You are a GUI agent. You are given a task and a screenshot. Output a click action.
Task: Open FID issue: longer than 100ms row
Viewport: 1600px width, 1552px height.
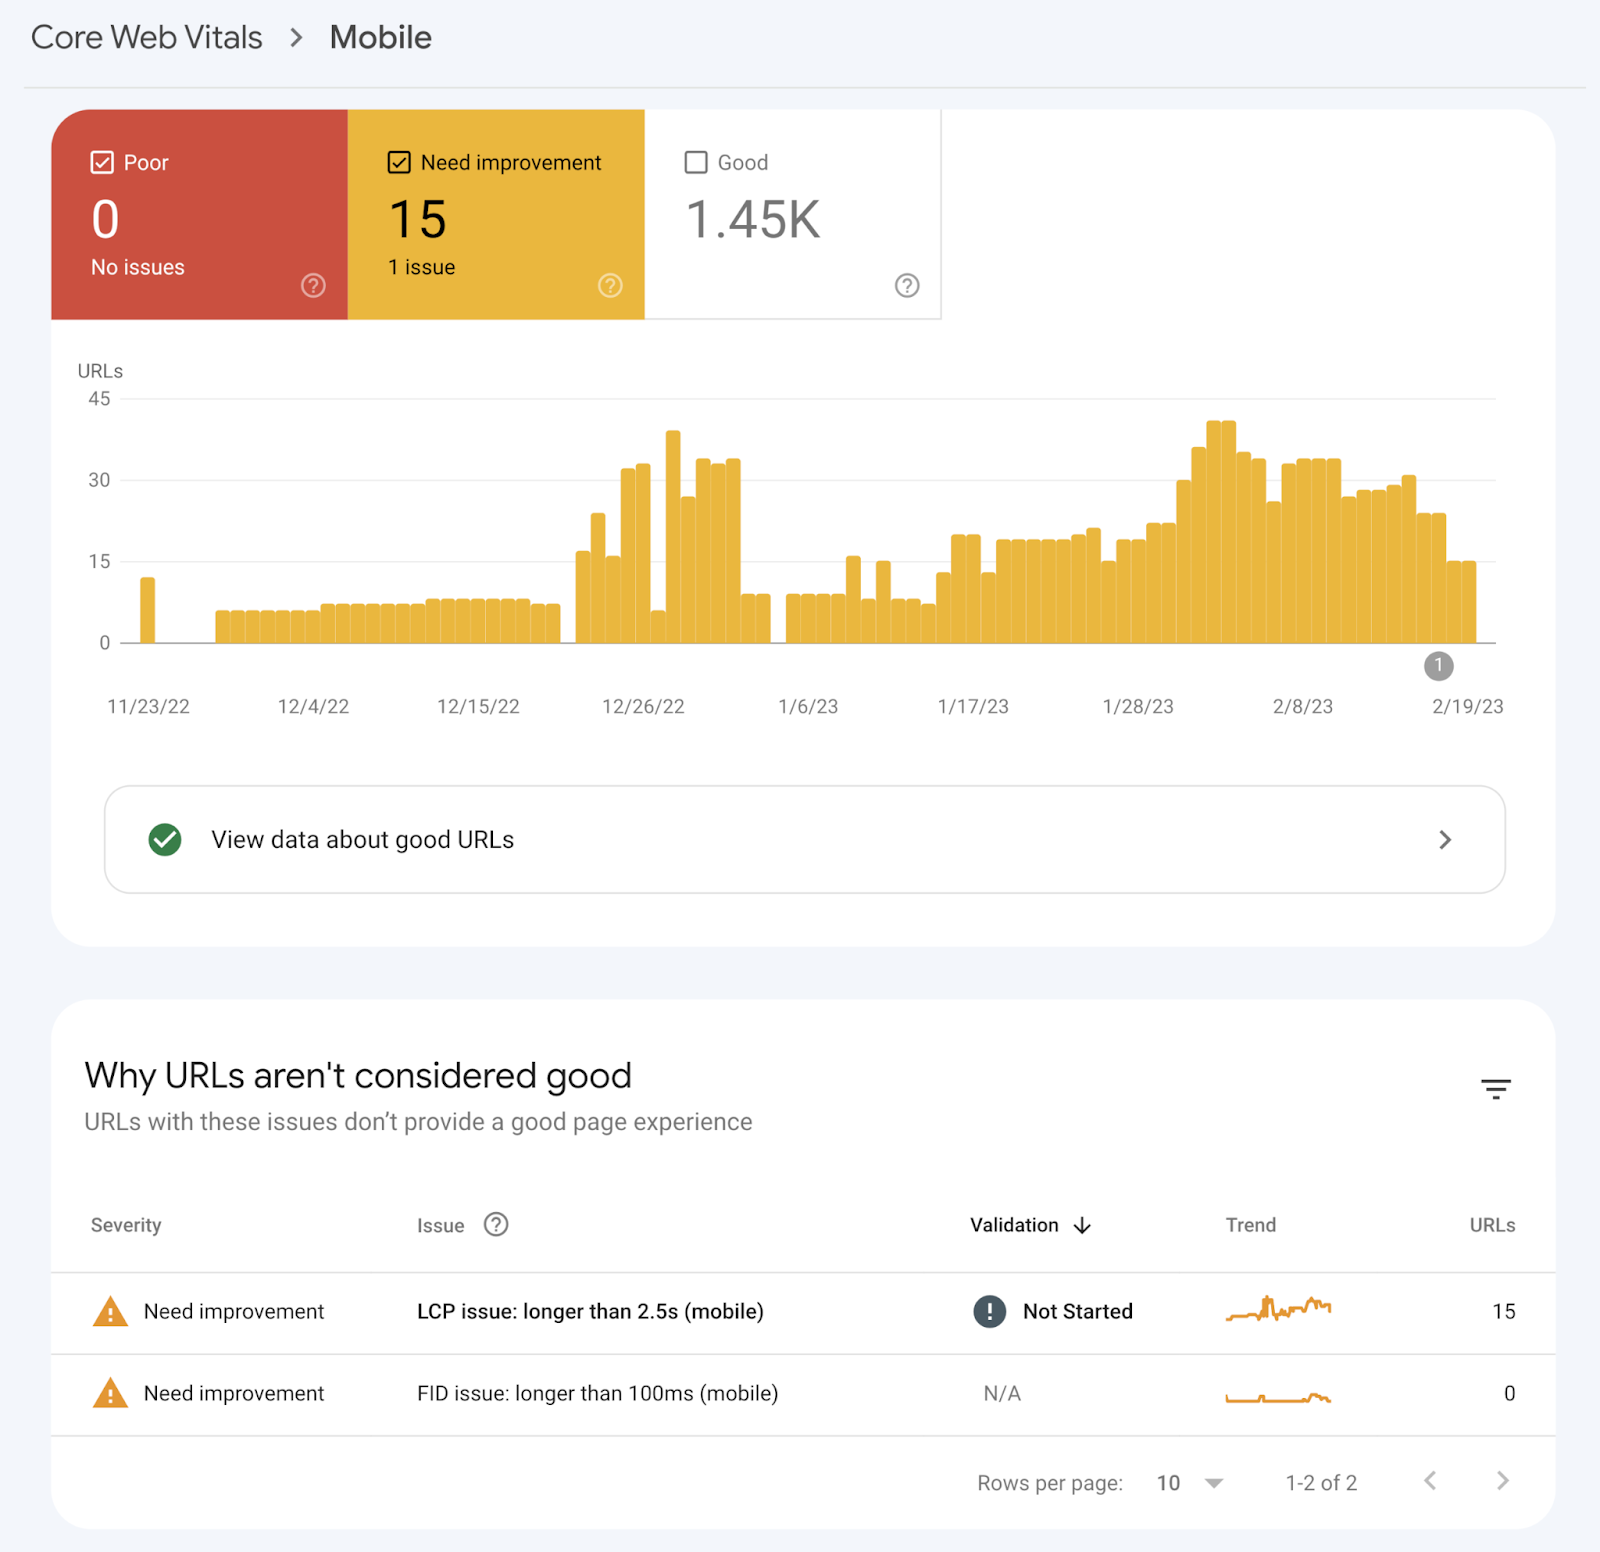pyautogui.click(x=597, y=1393)
